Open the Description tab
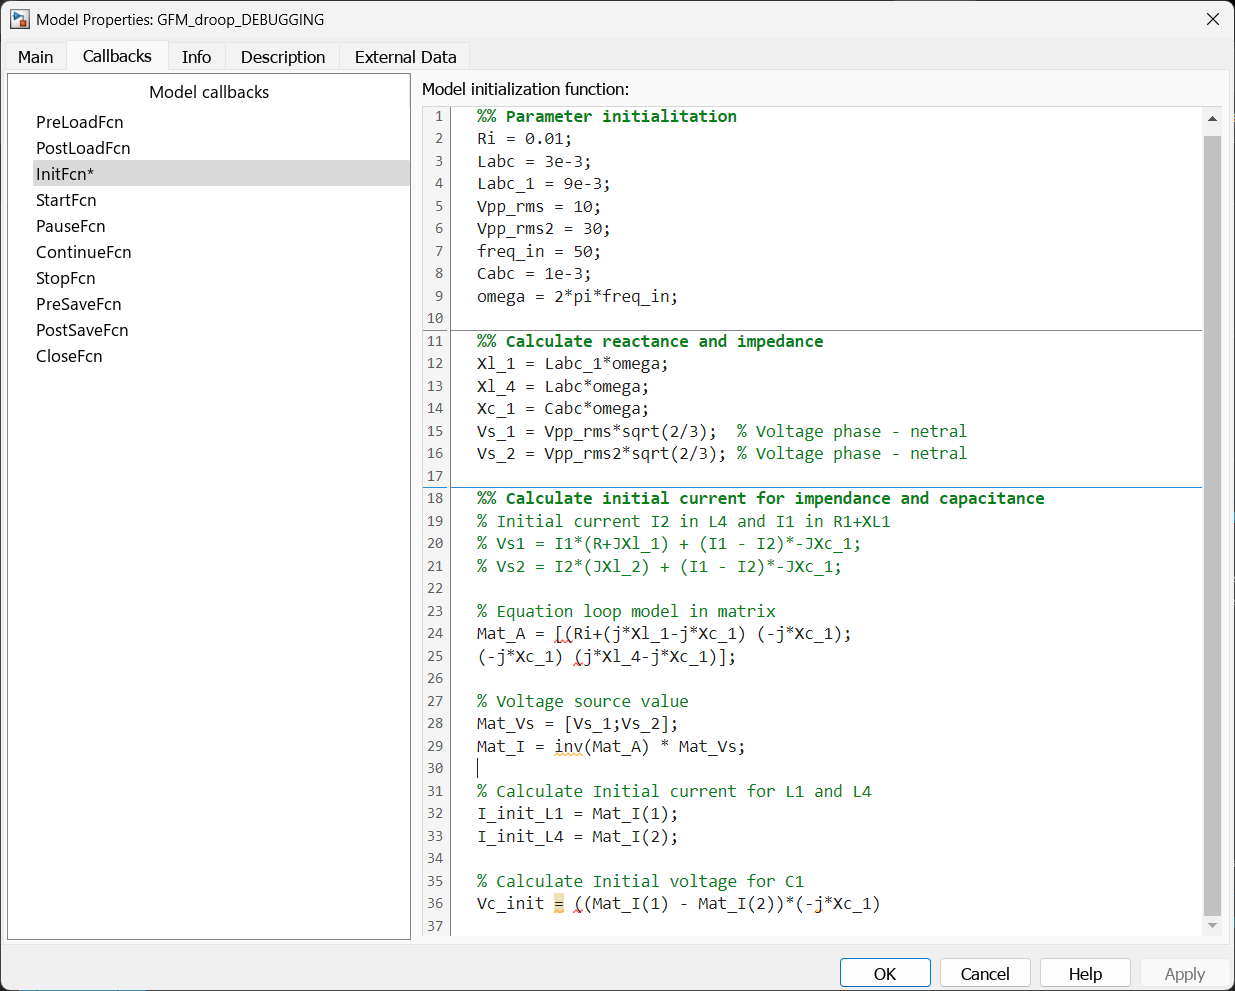 point(283,57)
